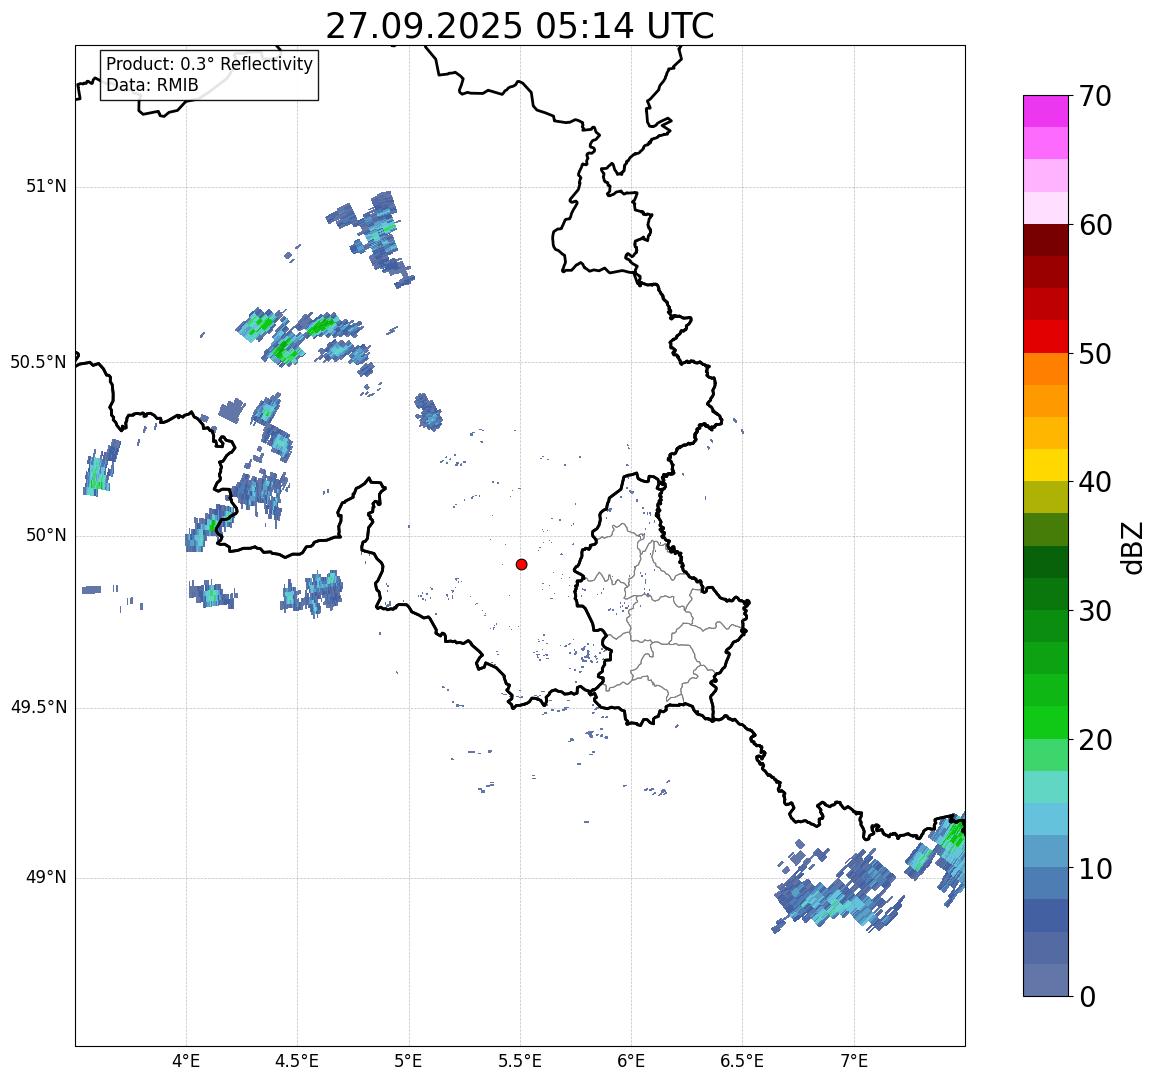Click the longitude label "6.5°E"
The height and width of the screenshot is (1081, 1157).
pyautogui.click(x=743, y=1061)
